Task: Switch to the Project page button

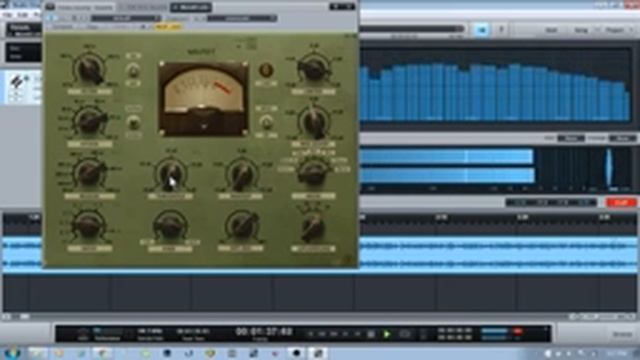Action: click(x=615, y=30)
